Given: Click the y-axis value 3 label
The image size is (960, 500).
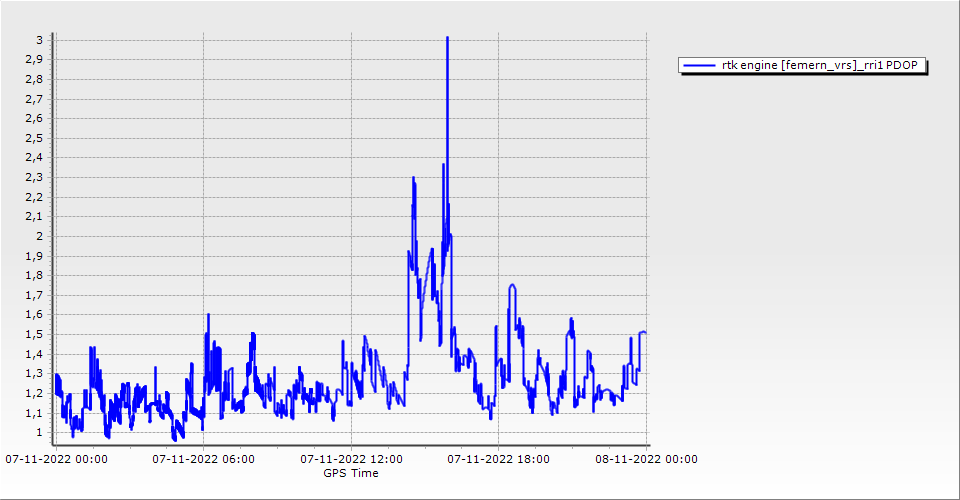Looking at the screenshot, I should pos(39,40).
